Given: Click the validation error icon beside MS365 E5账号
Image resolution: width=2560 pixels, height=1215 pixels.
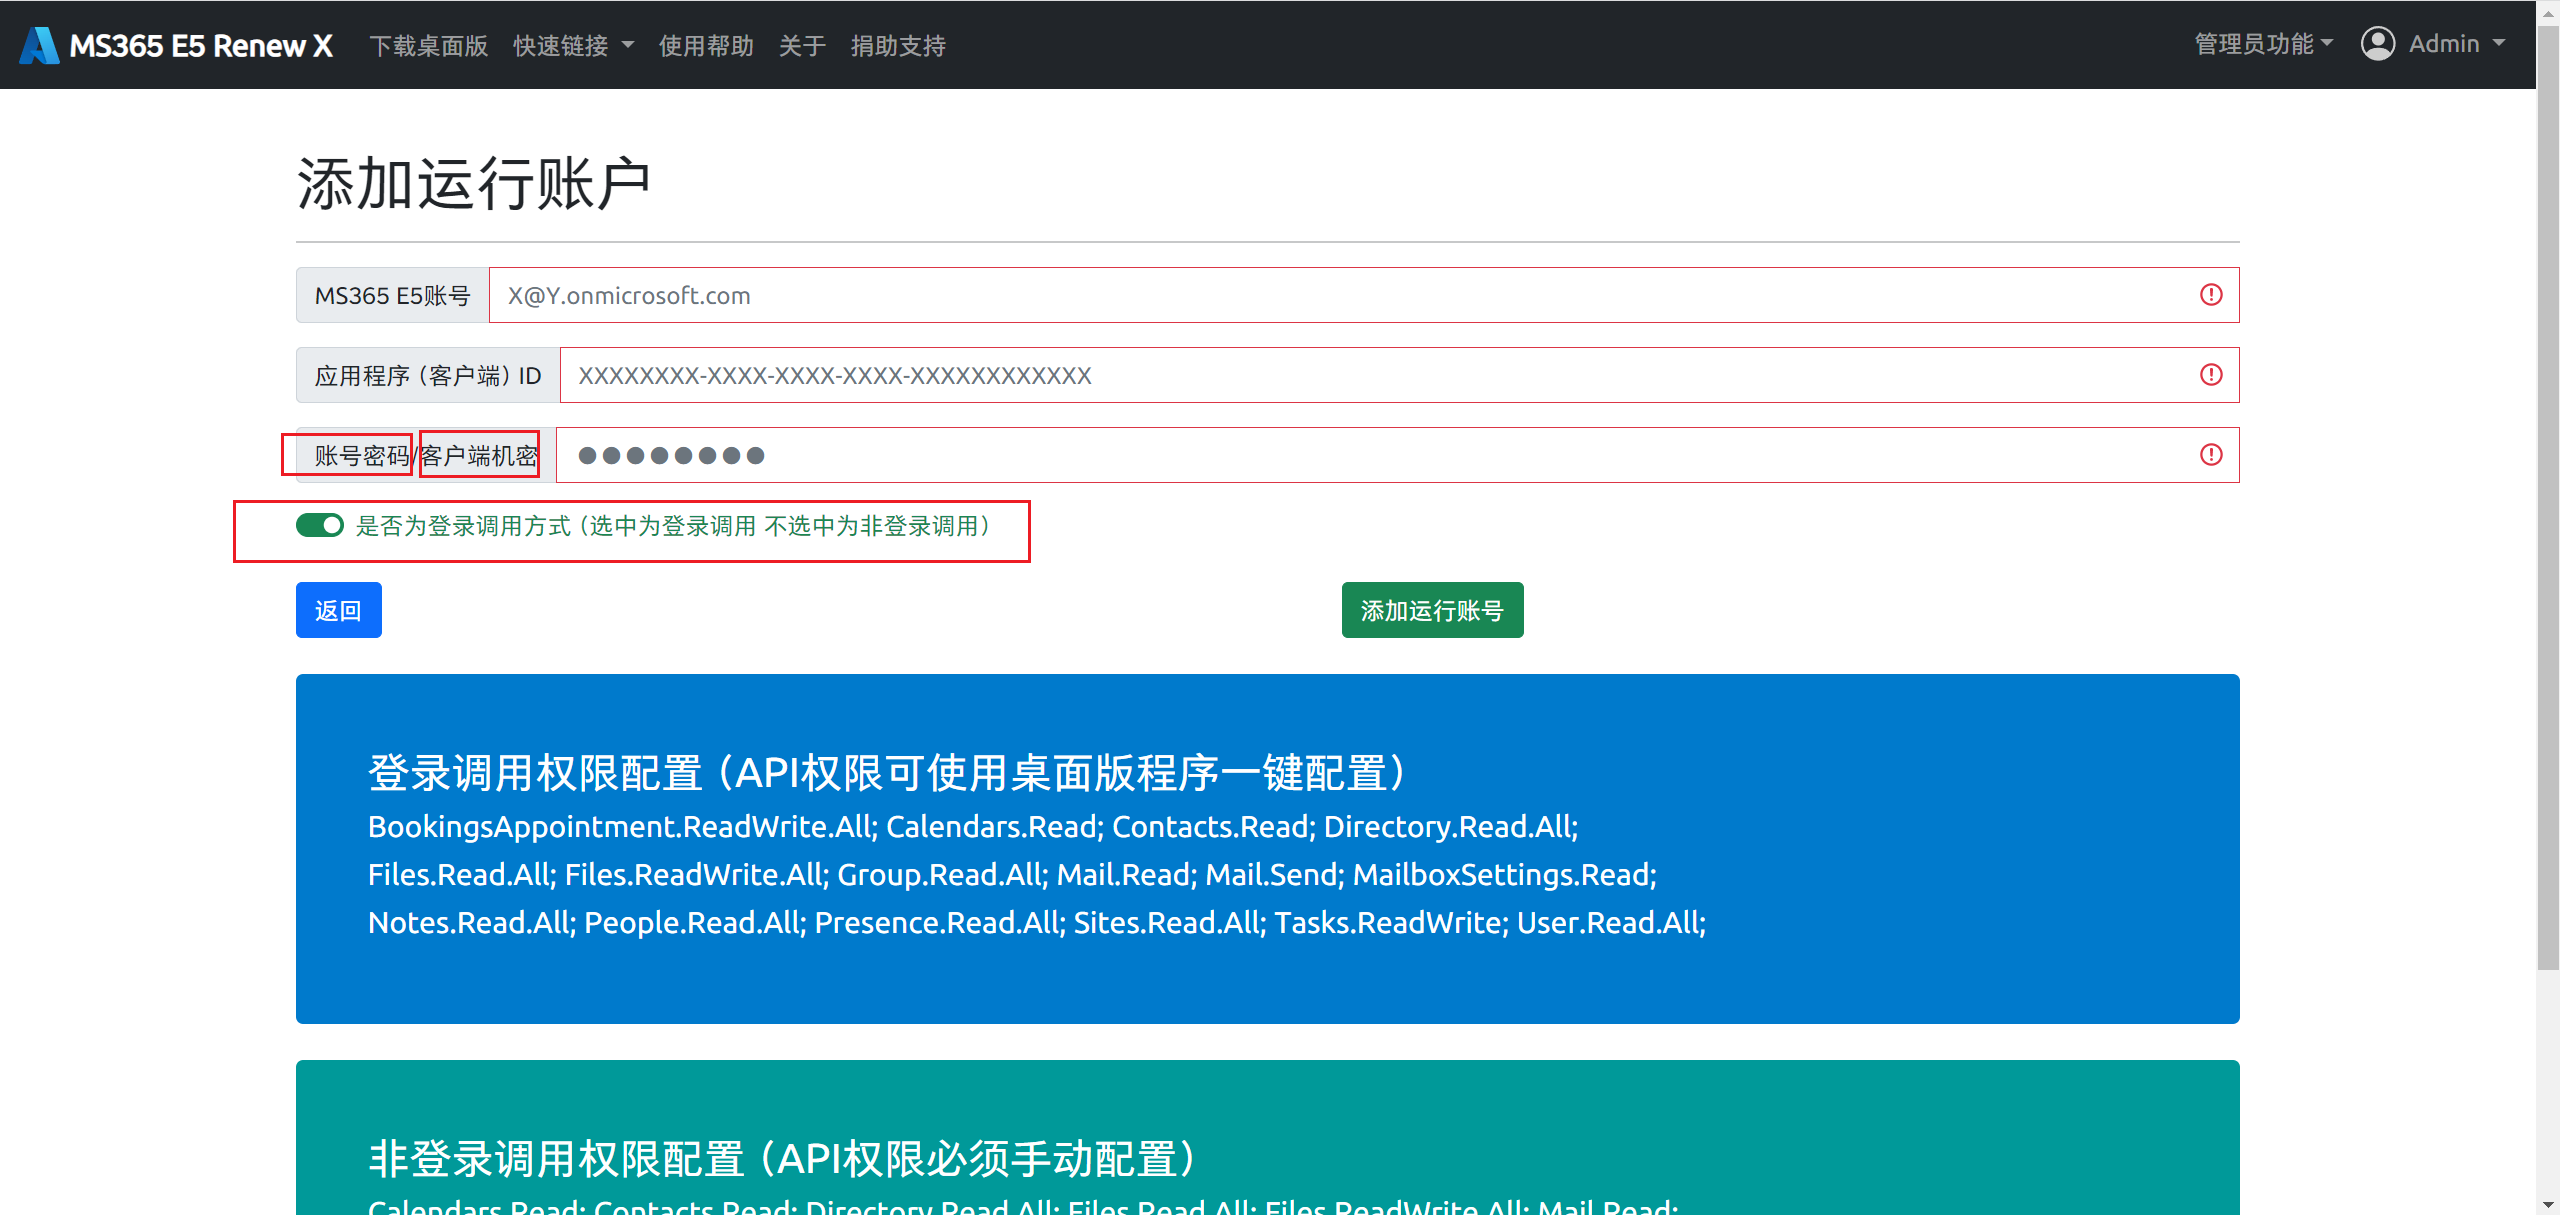Looking at the screenshot, I should 2210,294.
